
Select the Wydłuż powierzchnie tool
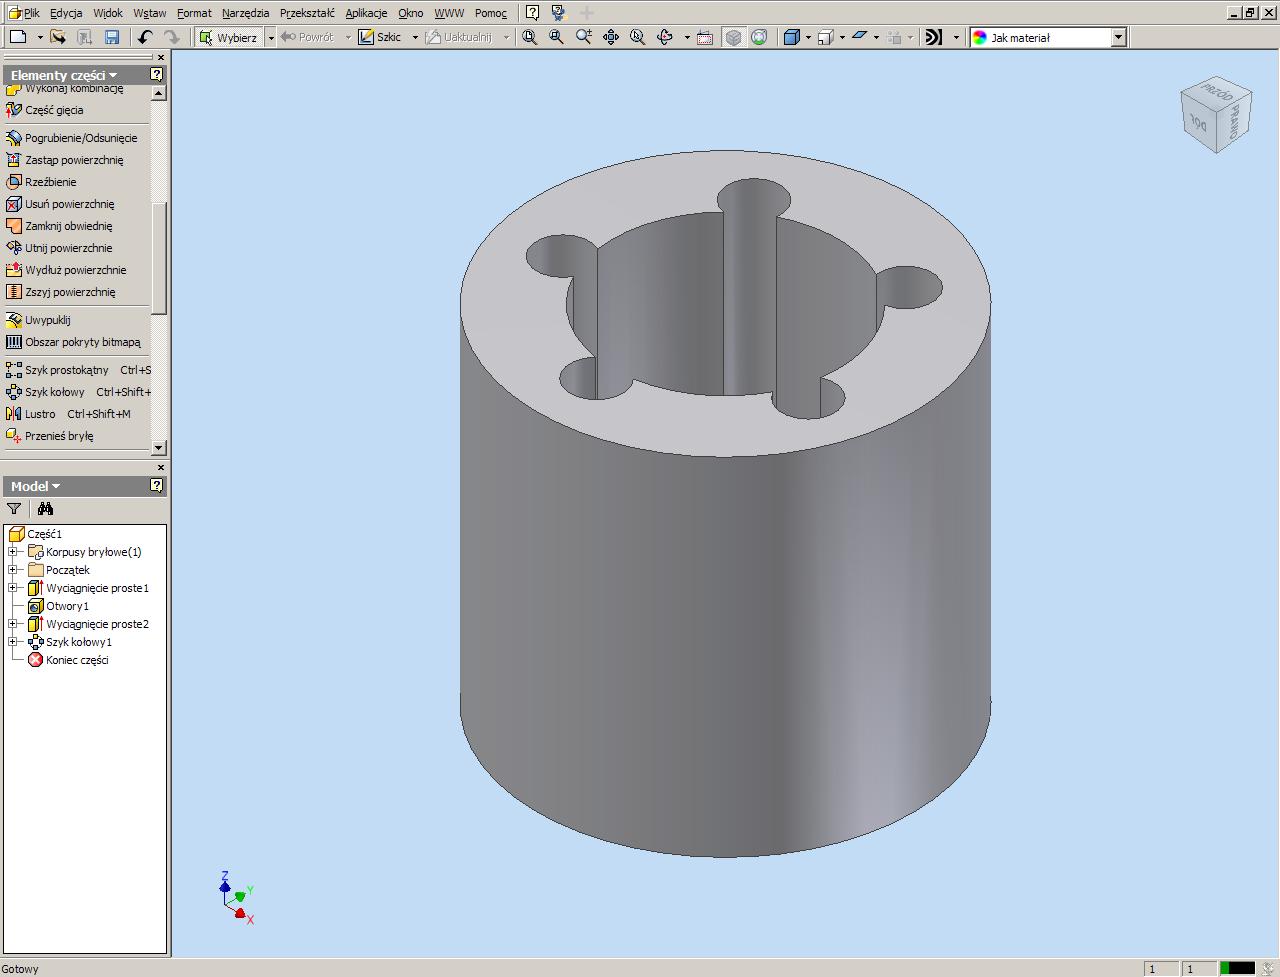pos(66,270)
